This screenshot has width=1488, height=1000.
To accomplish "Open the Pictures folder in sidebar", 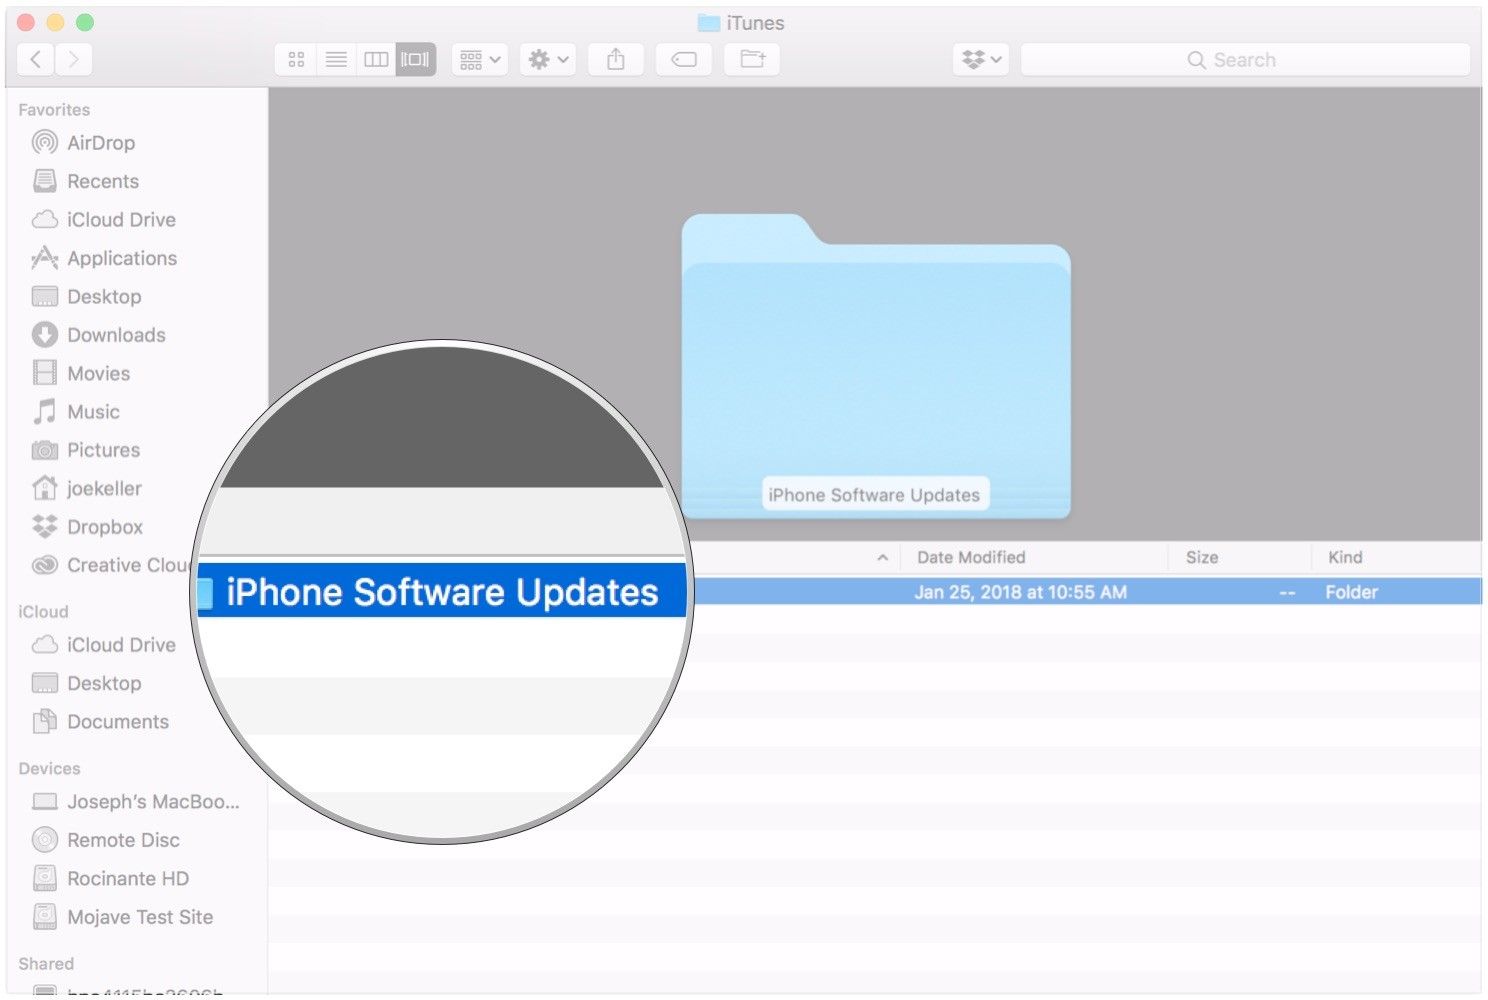I will (103, 450).
